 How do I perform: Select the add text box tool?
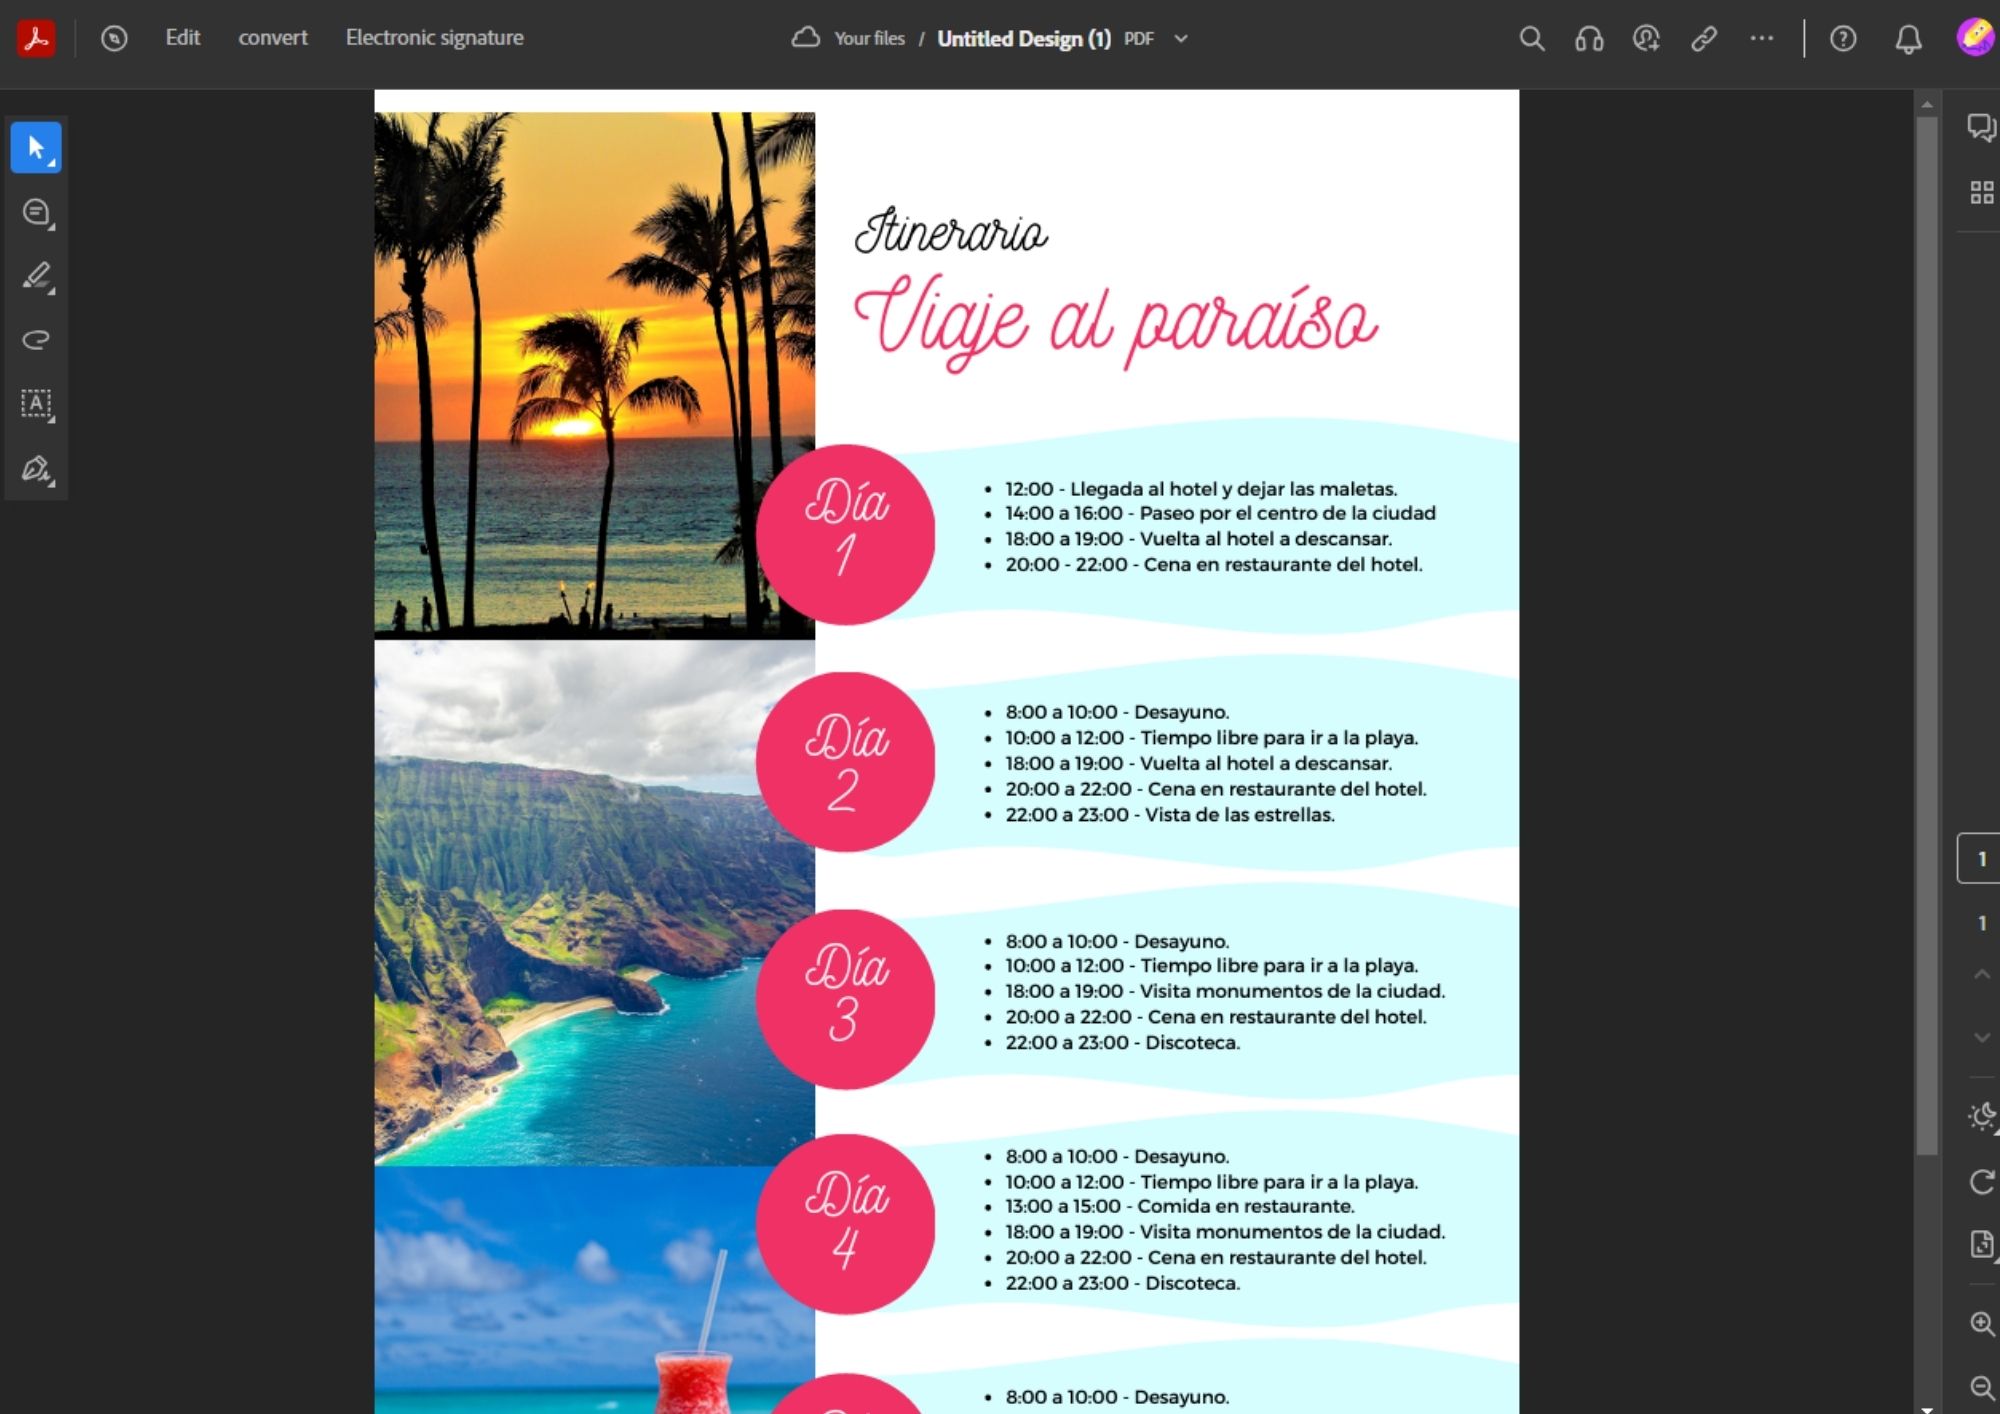pyautogui.click(x=36, y=404)
